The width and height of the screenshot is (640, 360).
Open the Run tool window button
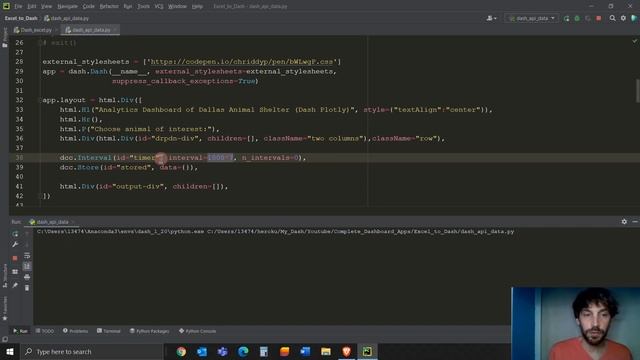click(20, 331)
